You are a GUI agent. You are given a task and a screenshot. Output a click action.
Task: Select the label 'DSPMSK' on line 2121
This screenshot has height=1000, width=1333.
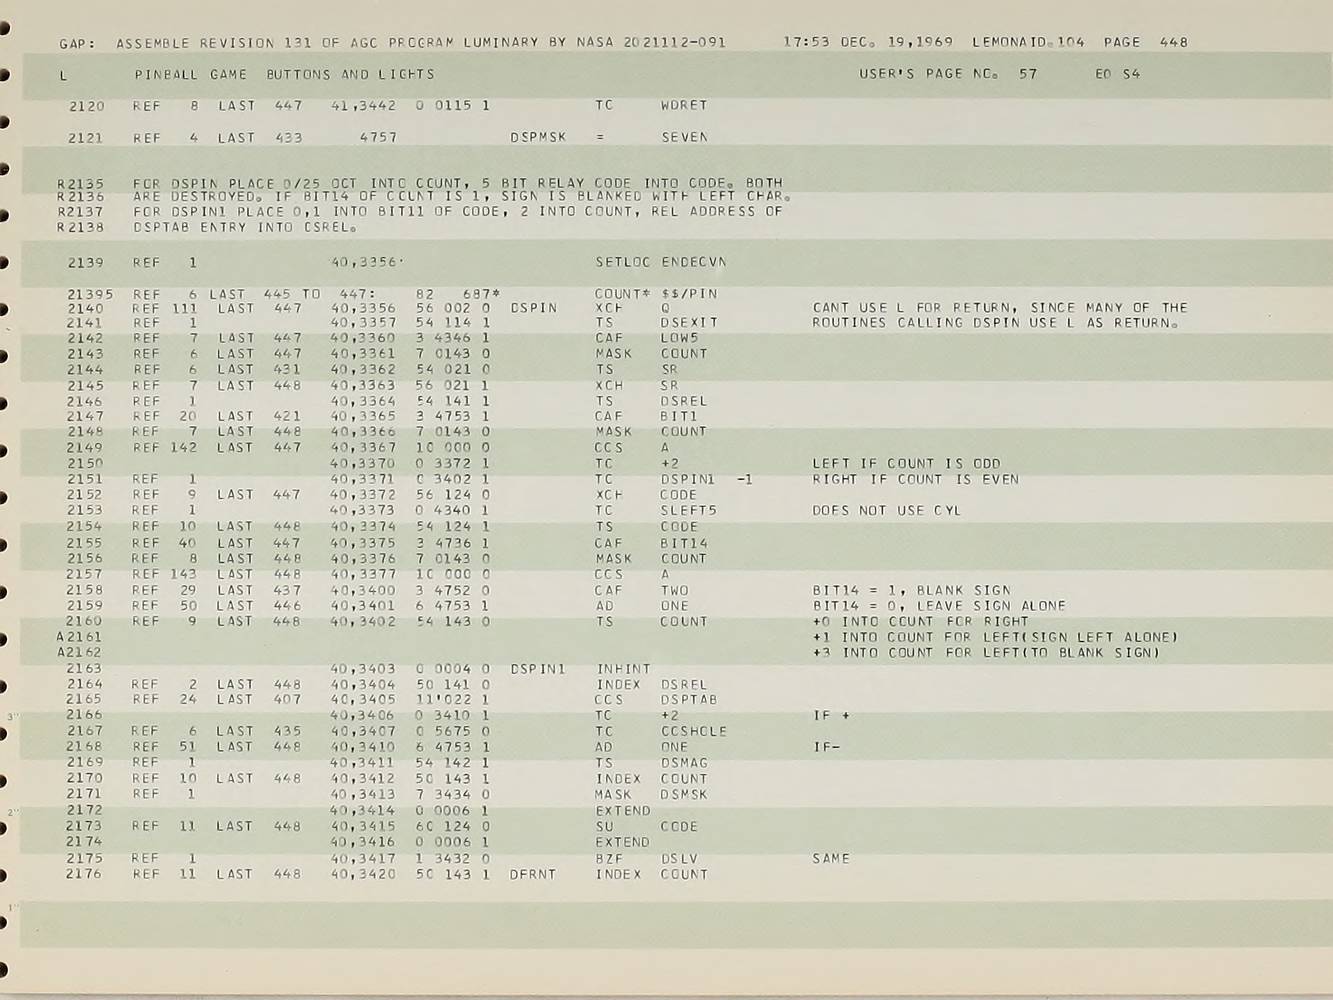click(538, 137)
